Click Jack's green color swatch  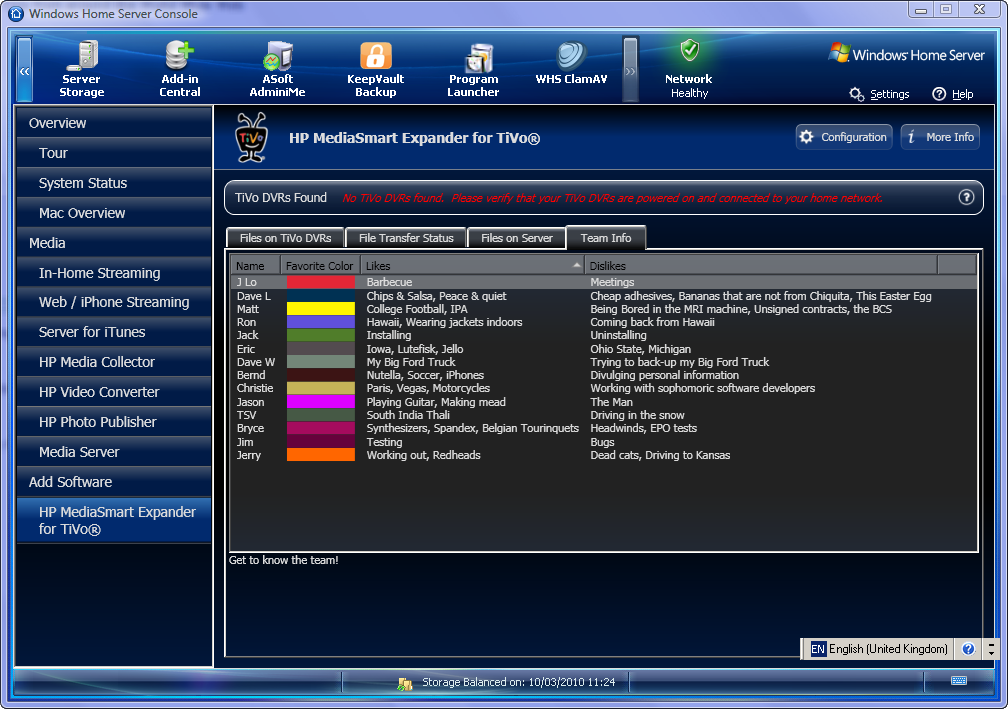pyautogui.click(x=321, y=335)
